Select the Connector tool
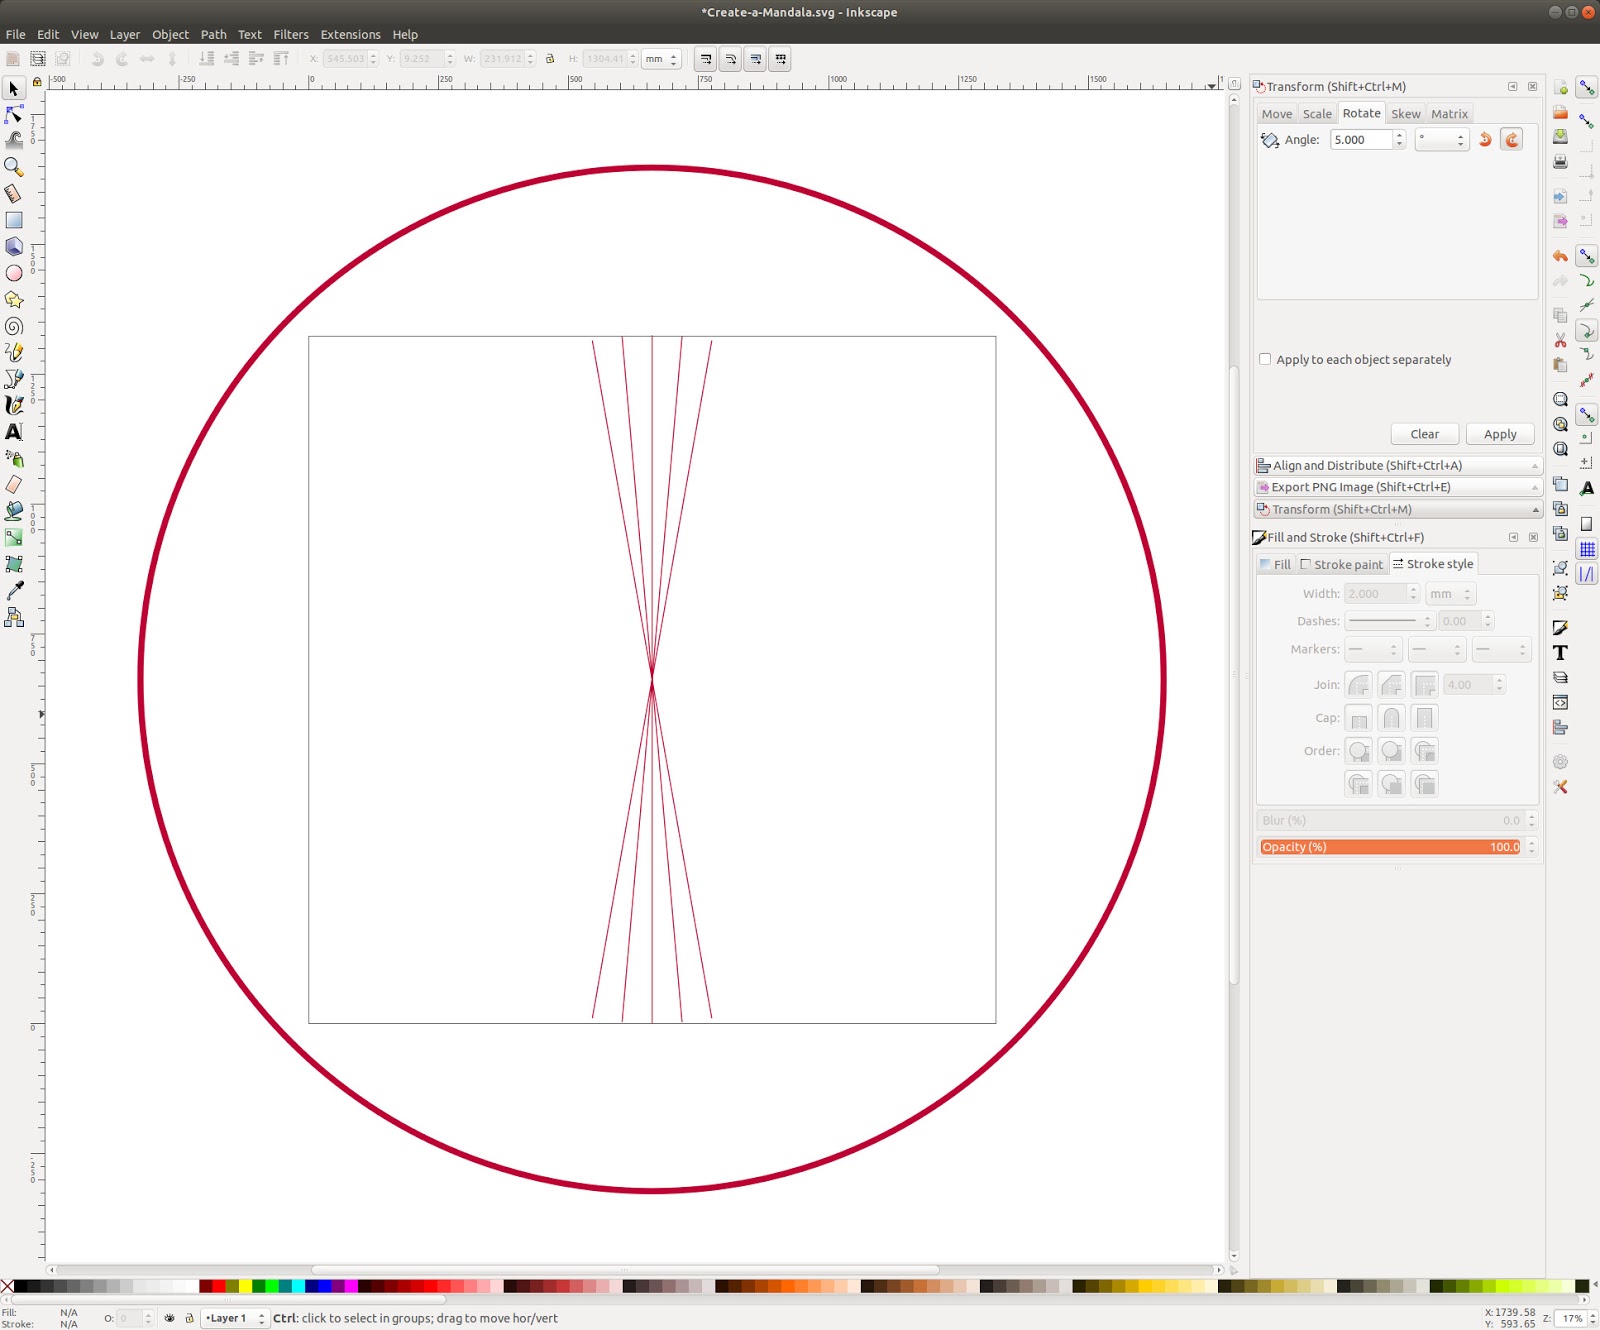The height and width of the screenshot is (1330, 1600). (14, 617)
